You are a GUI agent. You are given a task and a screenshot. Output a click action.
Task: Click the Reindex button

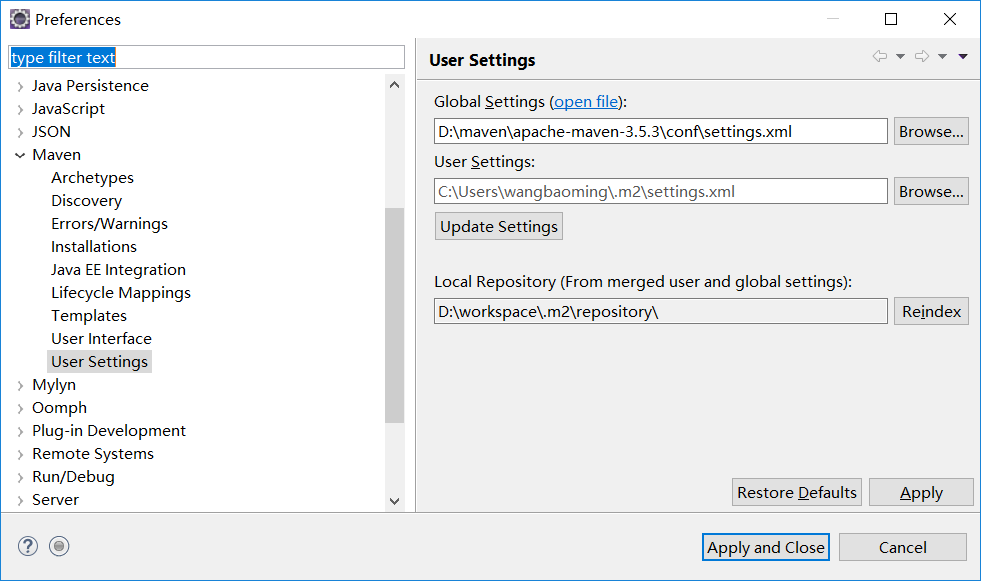[931, 311]
